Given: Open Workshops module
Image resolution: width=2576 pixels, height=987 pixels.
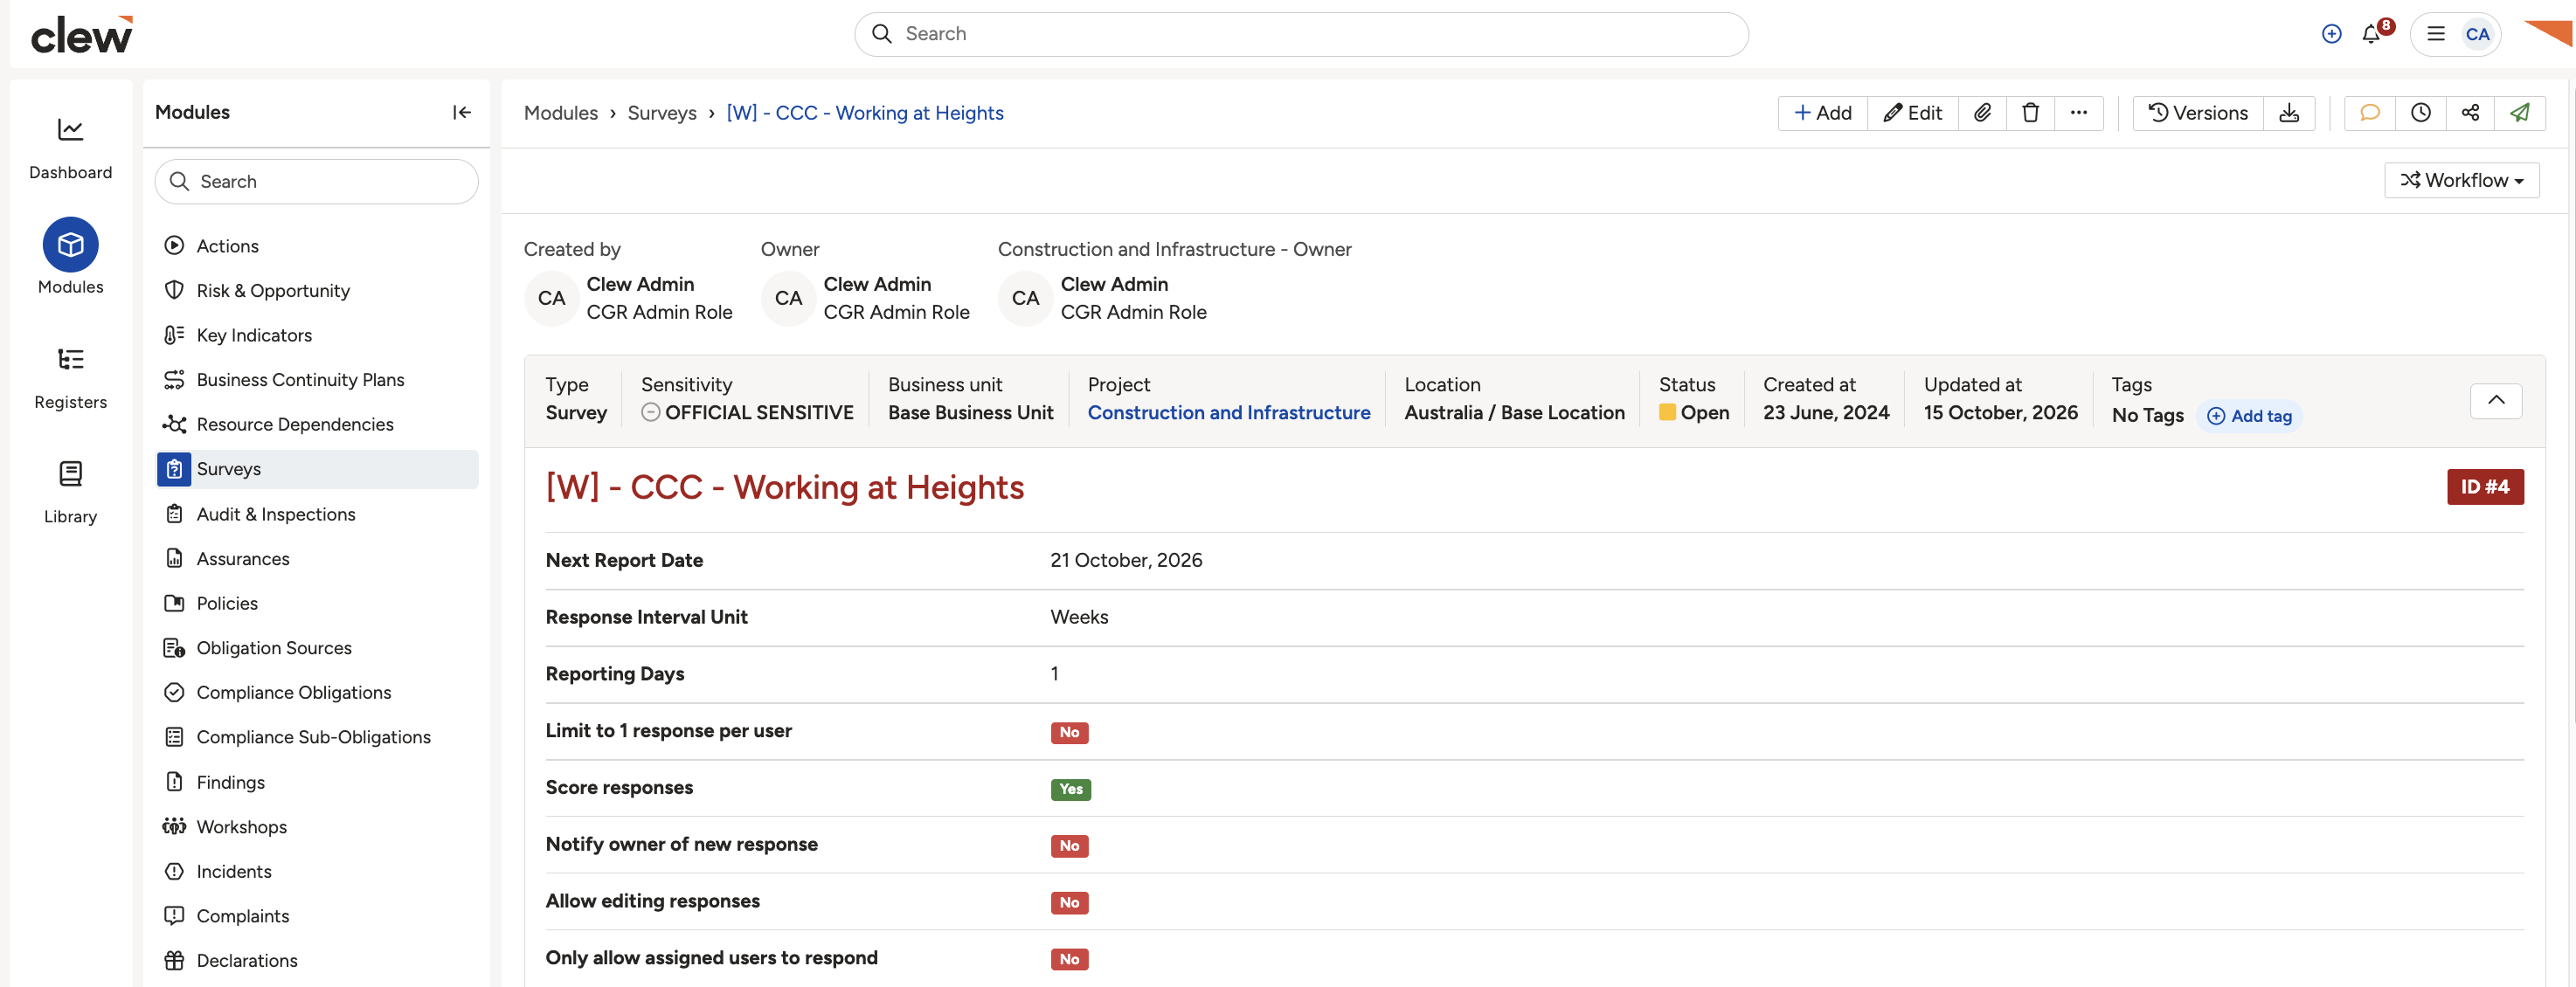Looking at the screenshot, I should (x=317, y=827).
